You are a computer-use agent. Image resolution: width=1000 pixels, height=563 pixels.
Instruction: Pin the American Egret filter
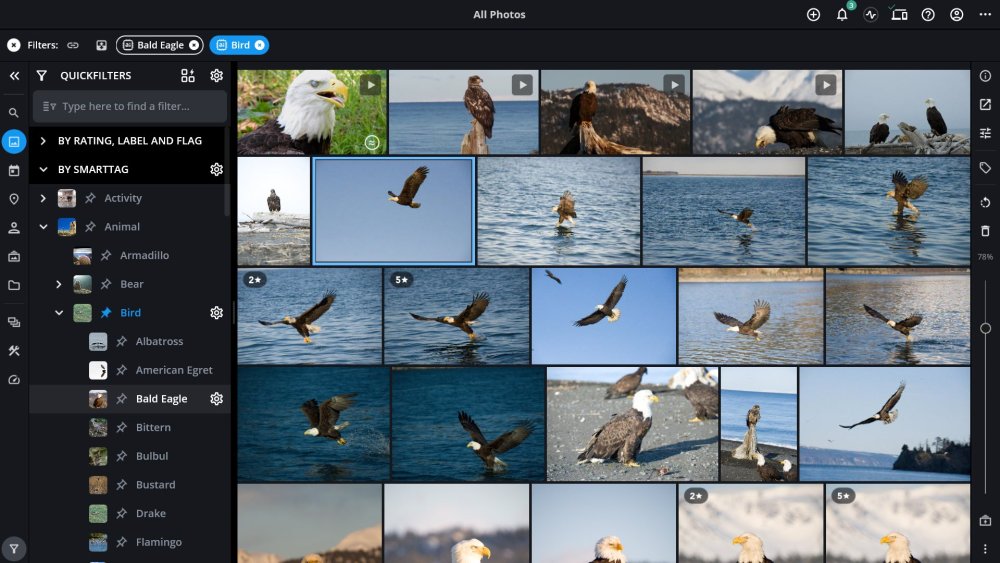tap(121, 370)
